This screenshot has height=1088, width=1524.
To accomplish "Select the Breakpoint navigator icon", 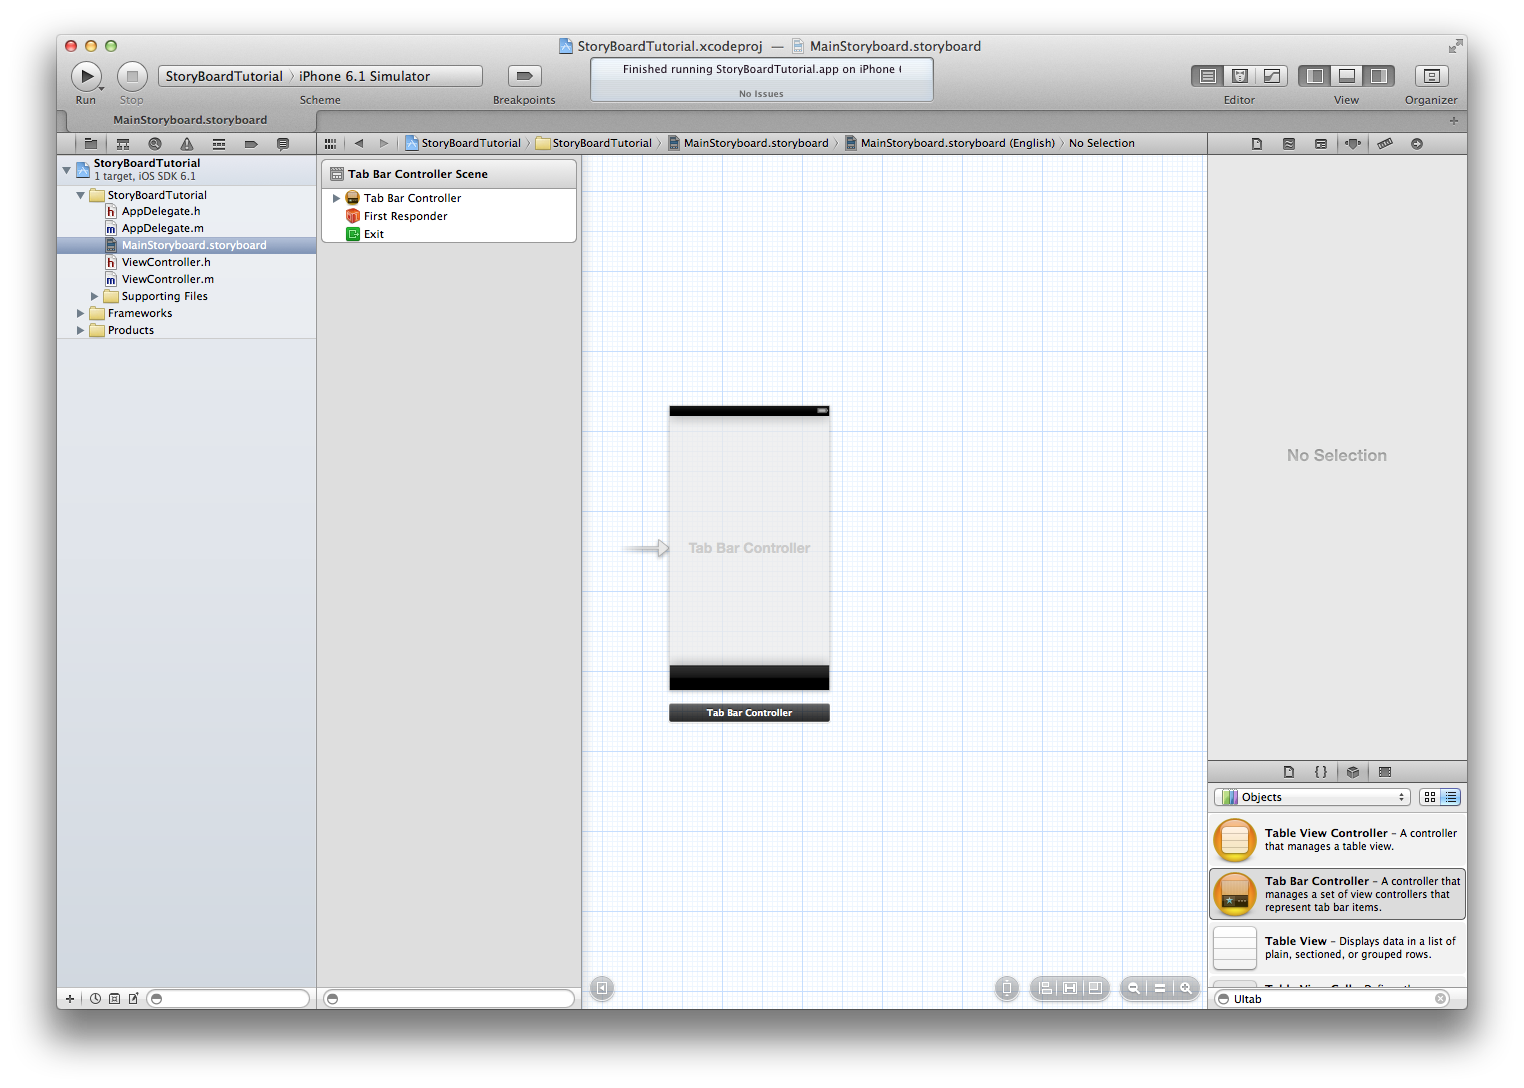I will point(251,144).
